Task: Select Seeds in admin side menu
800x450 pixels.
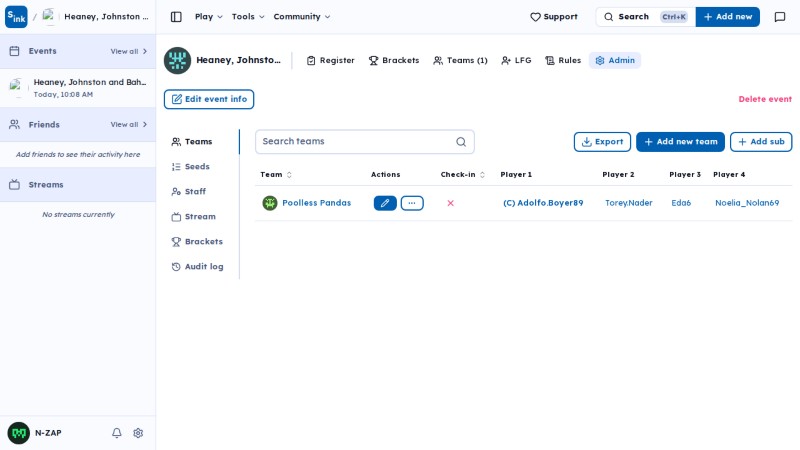Action: [x=191, y=167]
